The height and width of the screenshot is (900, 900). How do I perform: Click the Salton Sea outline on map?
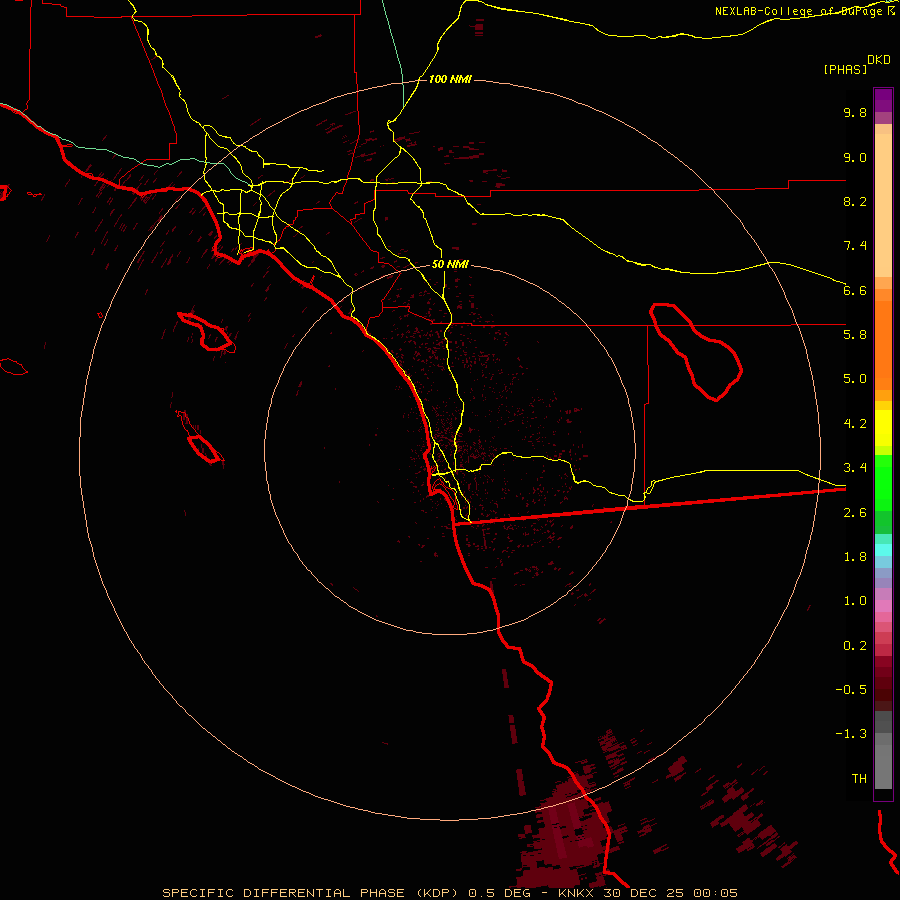pos(696,351)
